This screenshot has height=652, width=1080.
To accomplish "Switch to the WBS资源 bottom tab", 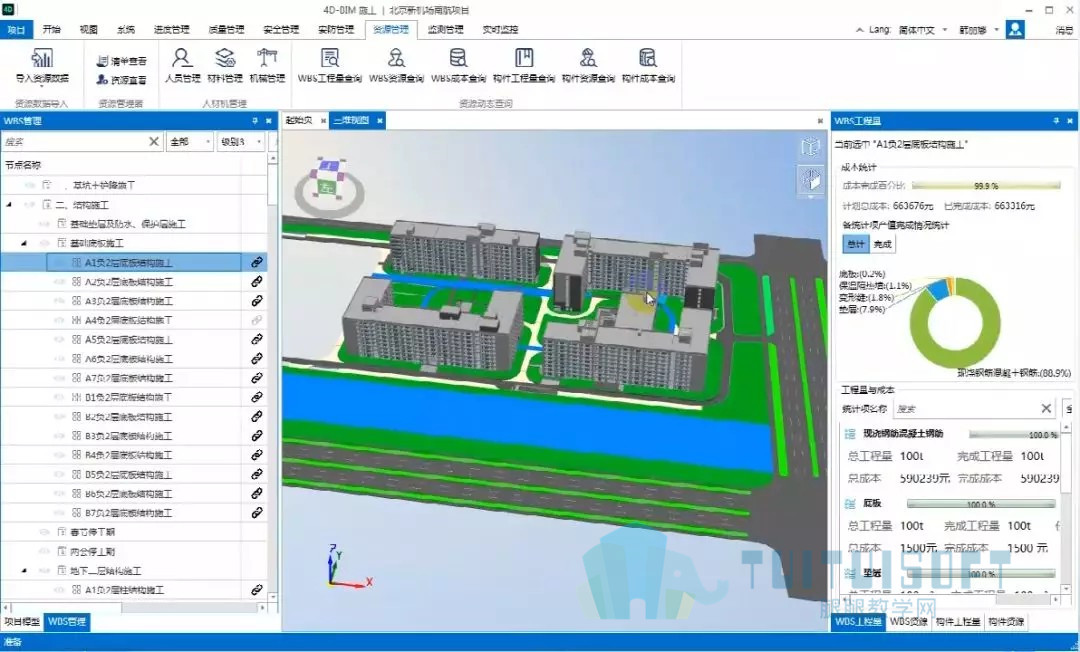I will coord(908,622).
